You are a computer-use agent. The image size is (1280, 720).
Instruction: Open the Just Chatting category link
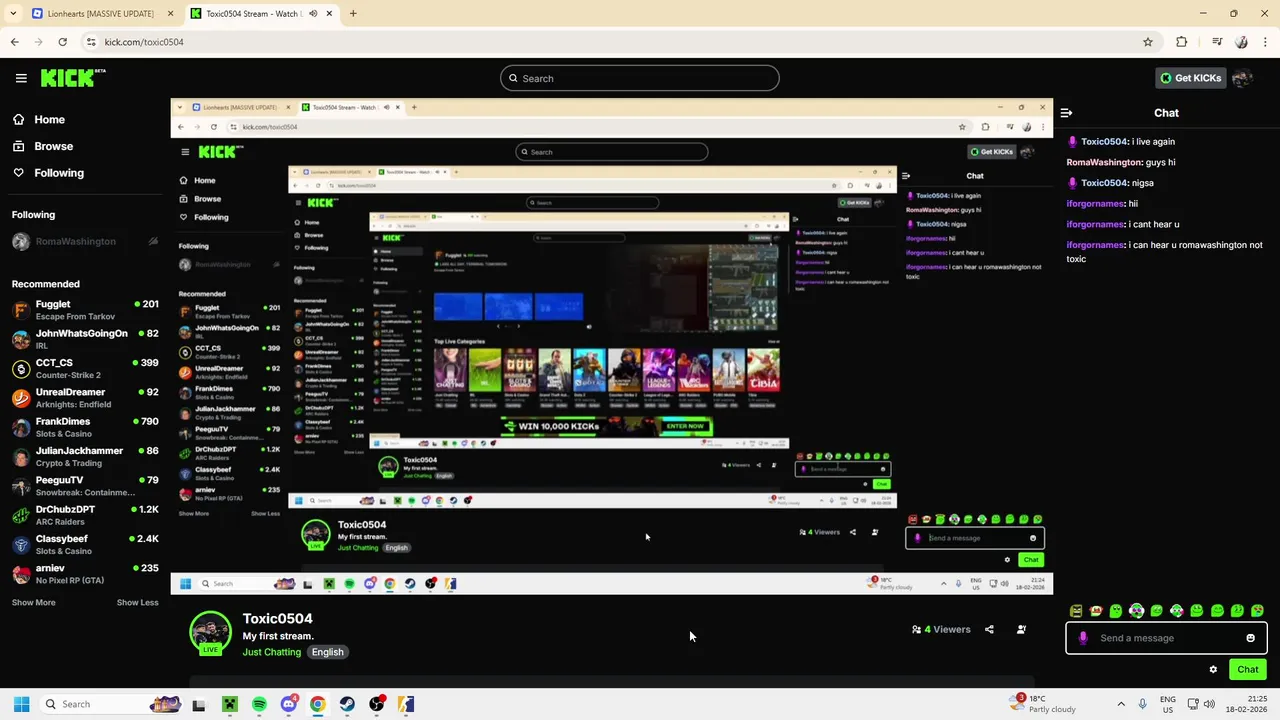[271, 652]
